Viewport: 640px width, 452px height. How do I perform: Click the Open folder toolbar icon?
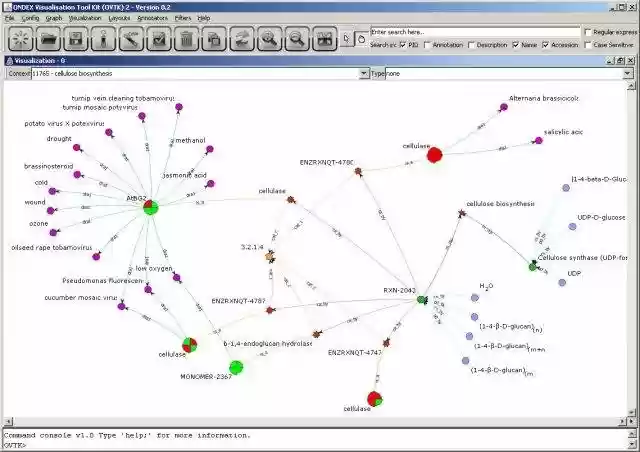[48, 39]
